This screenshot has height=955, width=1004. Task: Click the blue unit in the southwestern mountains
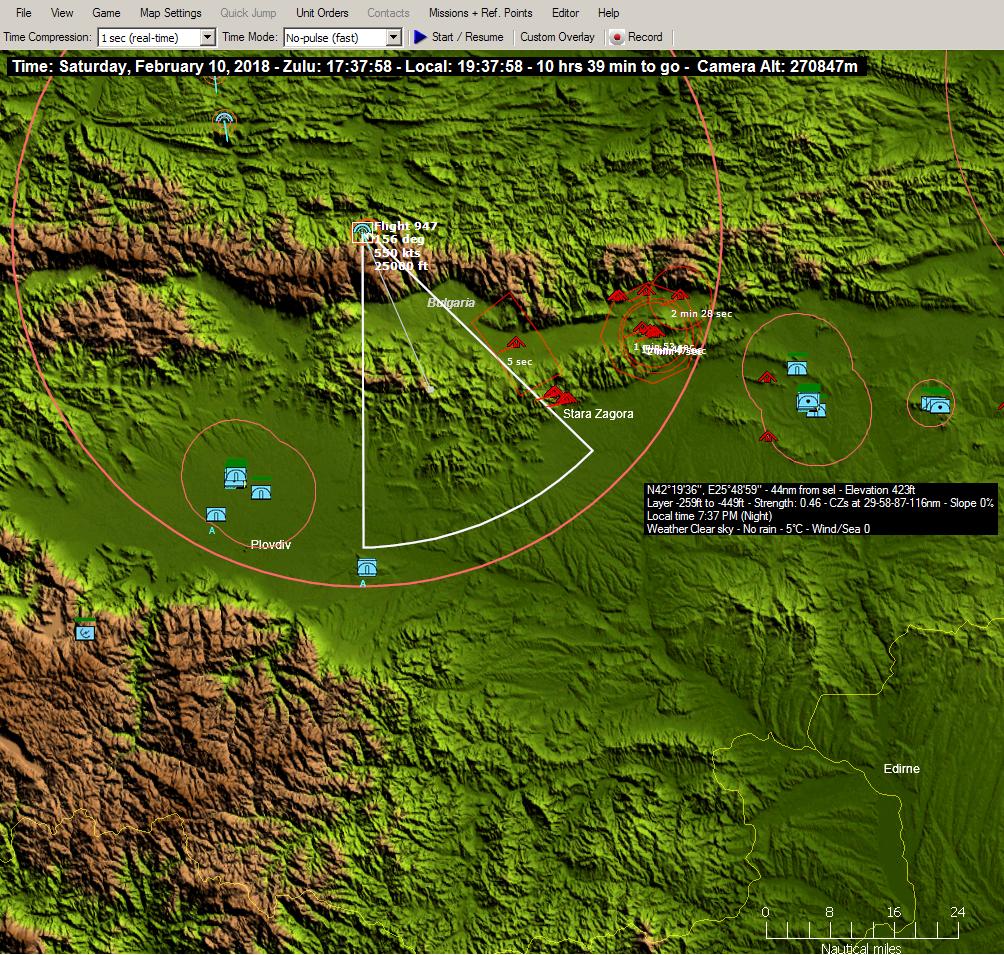pyautogui.click(x=86, y=631)
